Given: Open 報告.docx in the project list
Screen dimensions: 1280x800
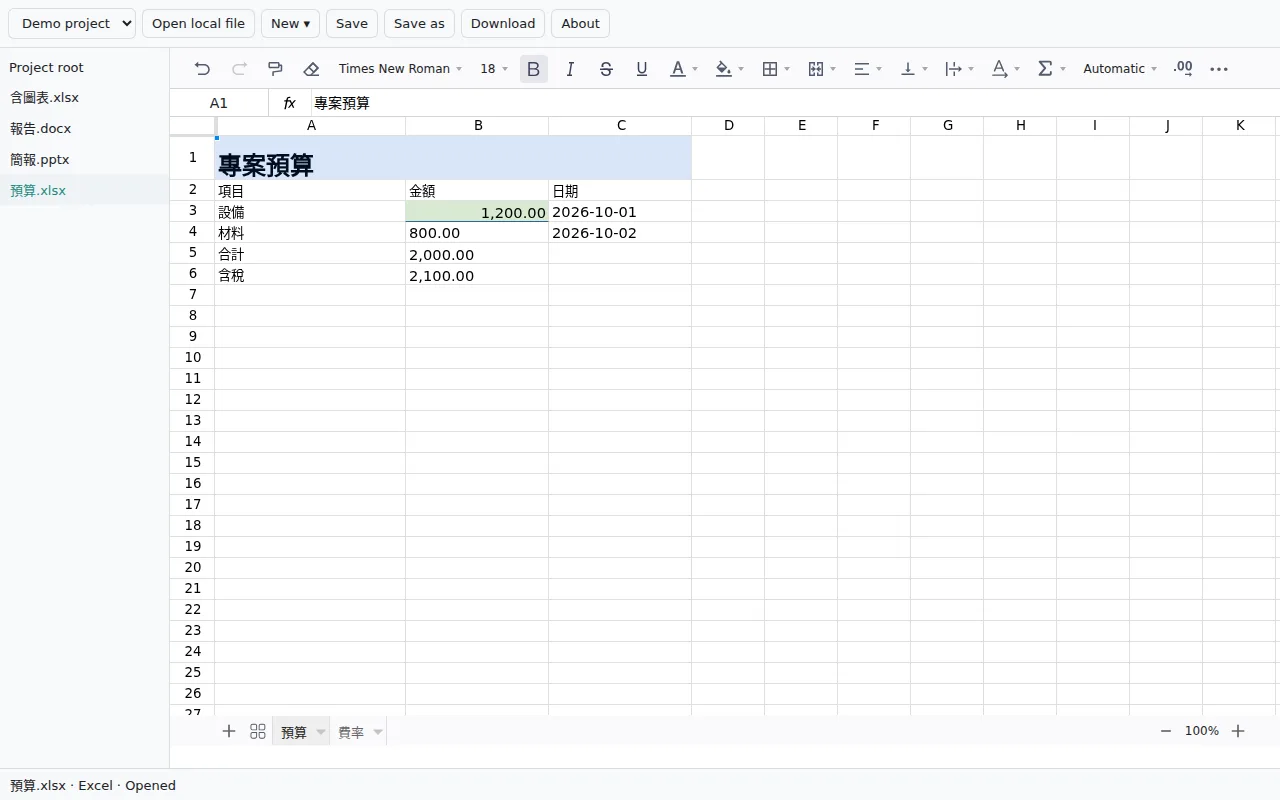Looking at the screenshot, I should coord(85,129).
